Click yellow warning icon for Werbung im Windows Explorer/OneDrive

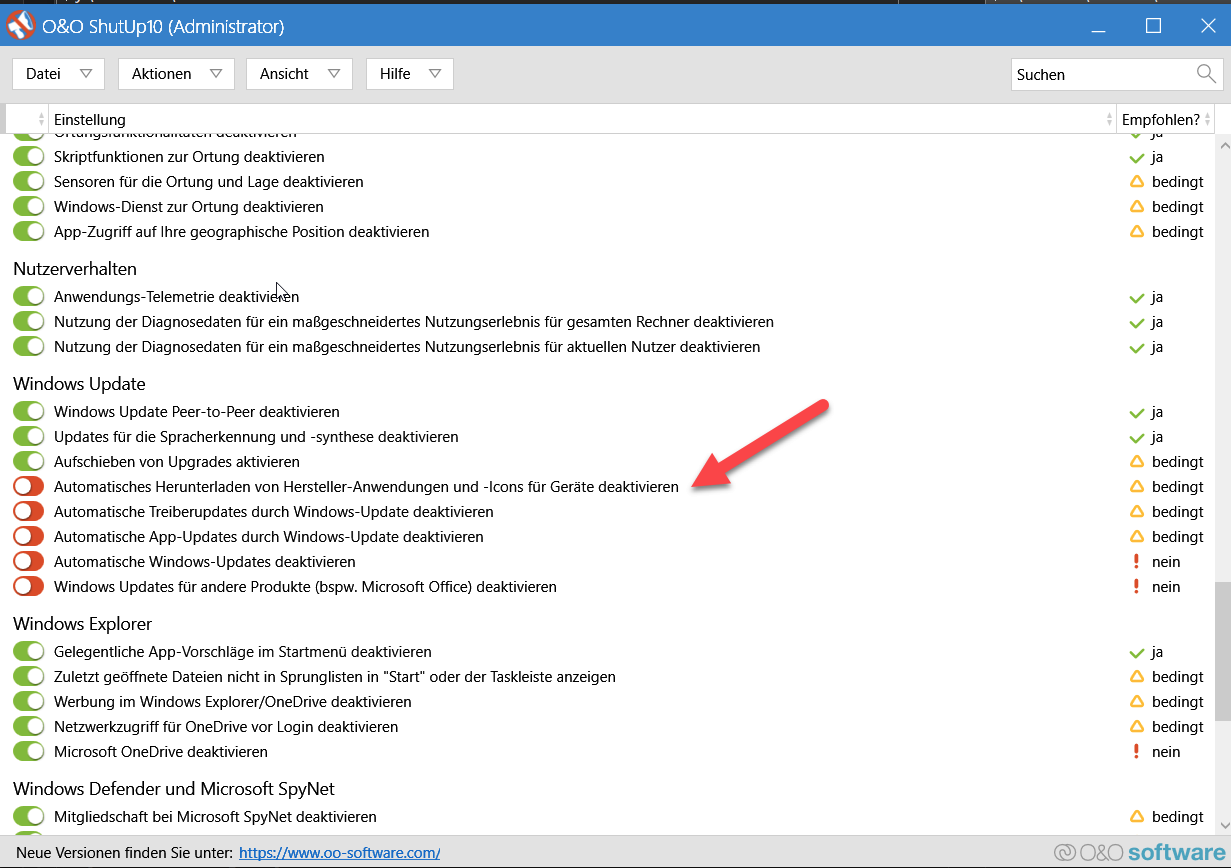(1136, 702)
